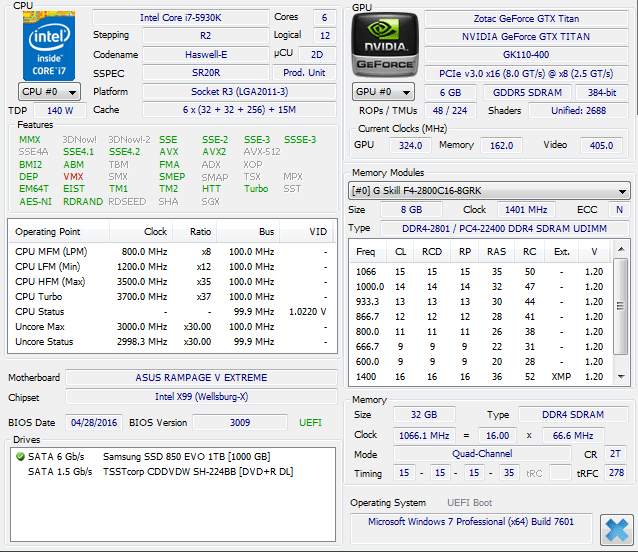Click the command rate 2T field
This screenshot has height=552, width=638.
[x=615, y=454]
